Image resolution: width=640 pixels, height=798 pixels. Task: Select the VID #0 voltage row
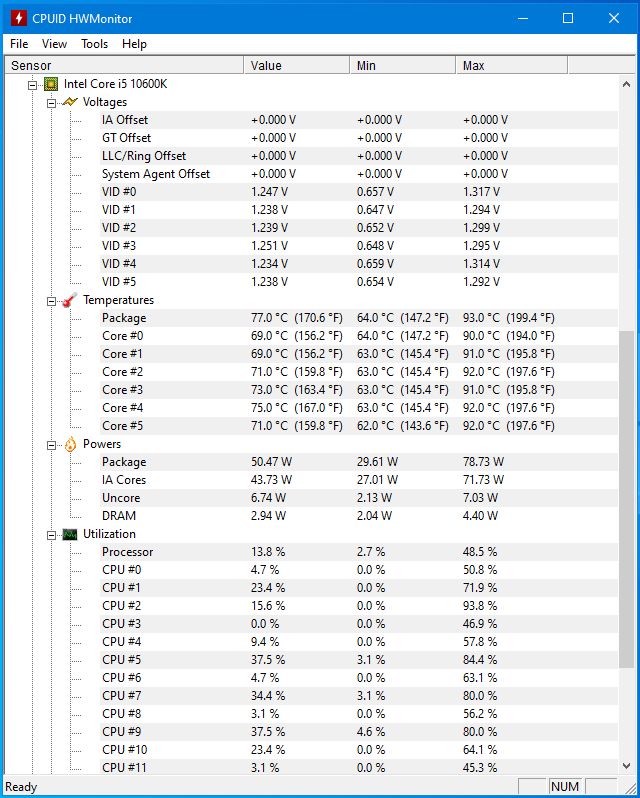(x=359, y=192)
